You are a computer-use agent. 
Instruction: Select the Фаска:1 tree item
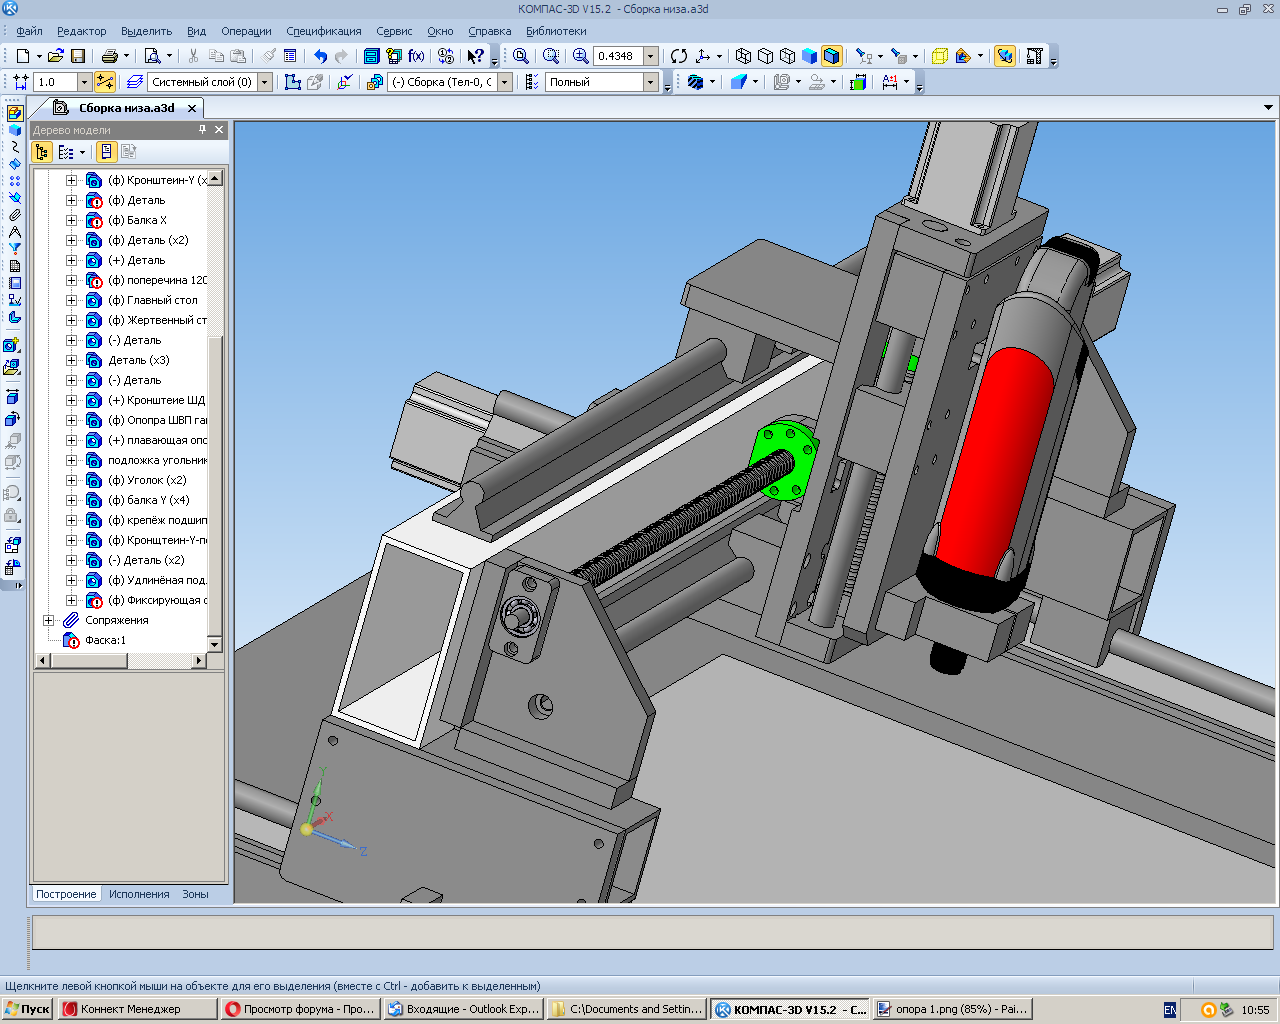click(x=105, y=640)
